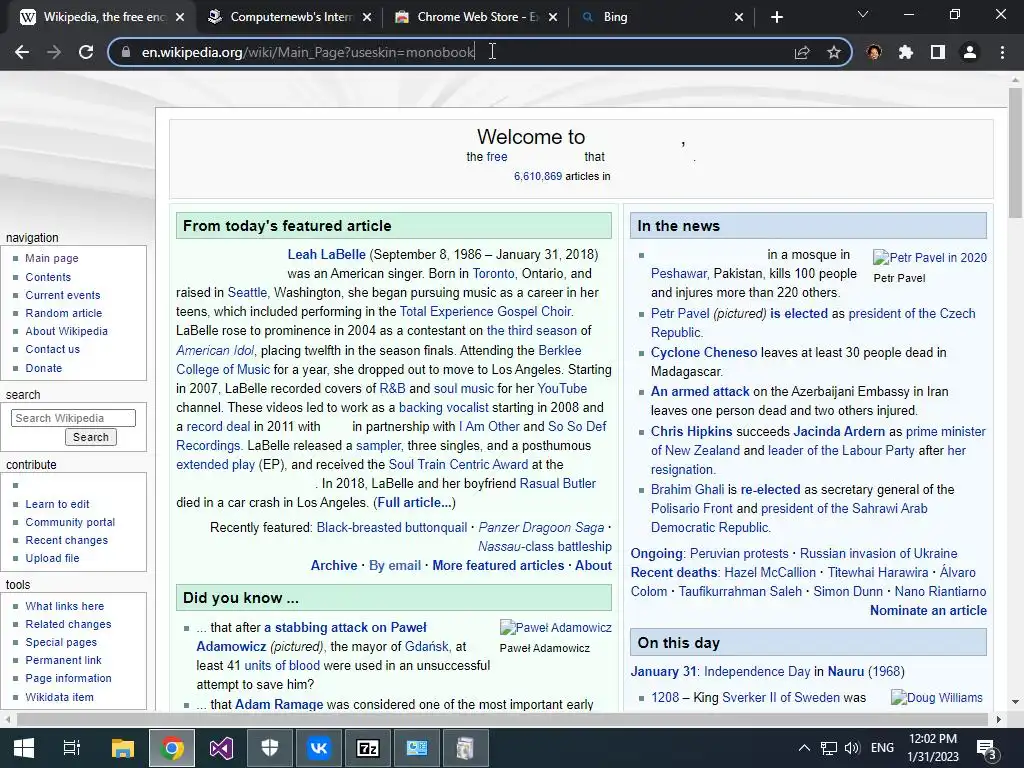This screenshot has height=768, width=1024.
Task: Open a new tab with plus button
Action: tap(776, 18)
